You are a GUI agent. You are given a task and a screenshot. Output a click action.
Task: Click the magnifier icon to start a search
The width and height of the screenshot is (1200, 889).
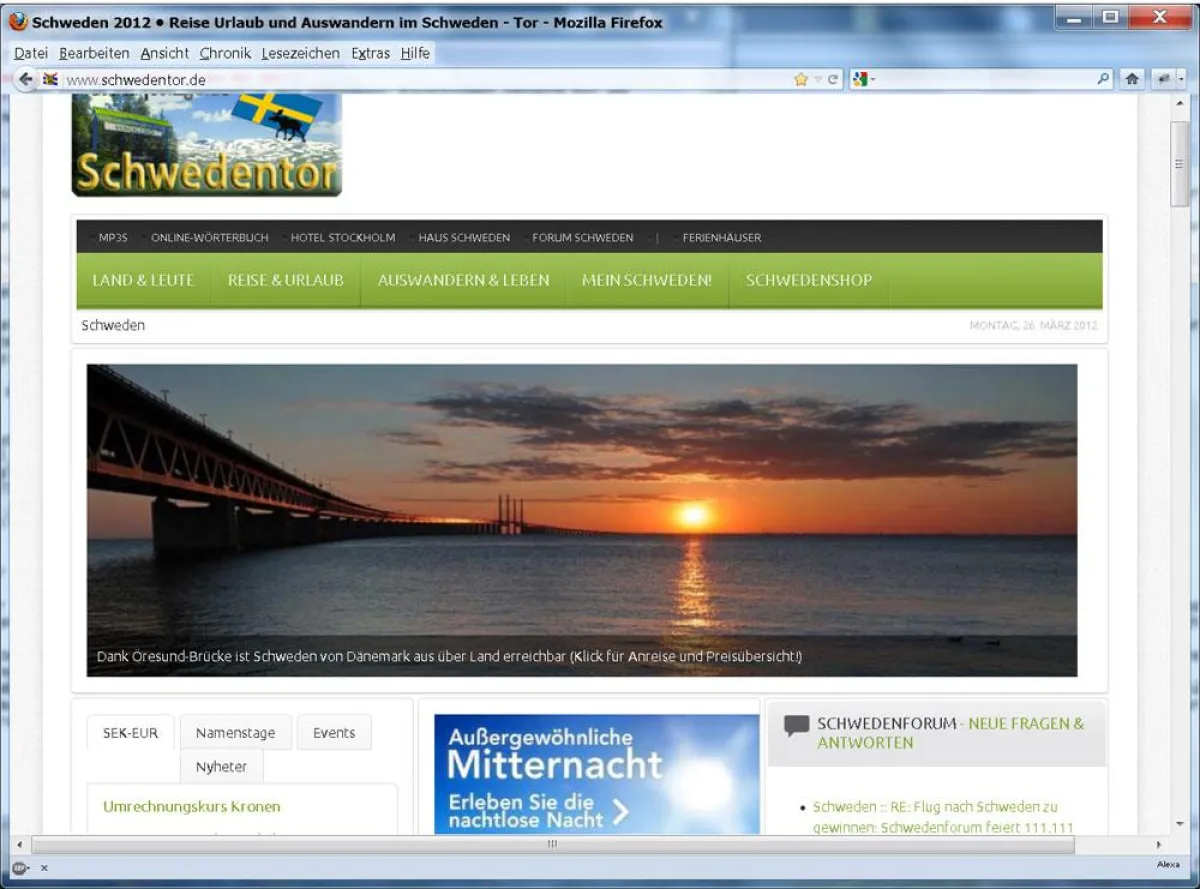click(1102, 78)
